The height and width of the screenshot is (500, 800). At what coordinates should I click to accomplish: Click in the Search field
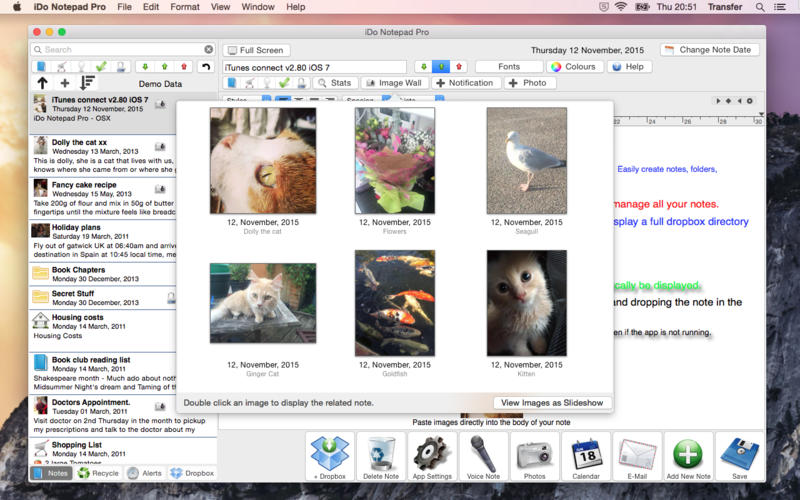(122, 49)
